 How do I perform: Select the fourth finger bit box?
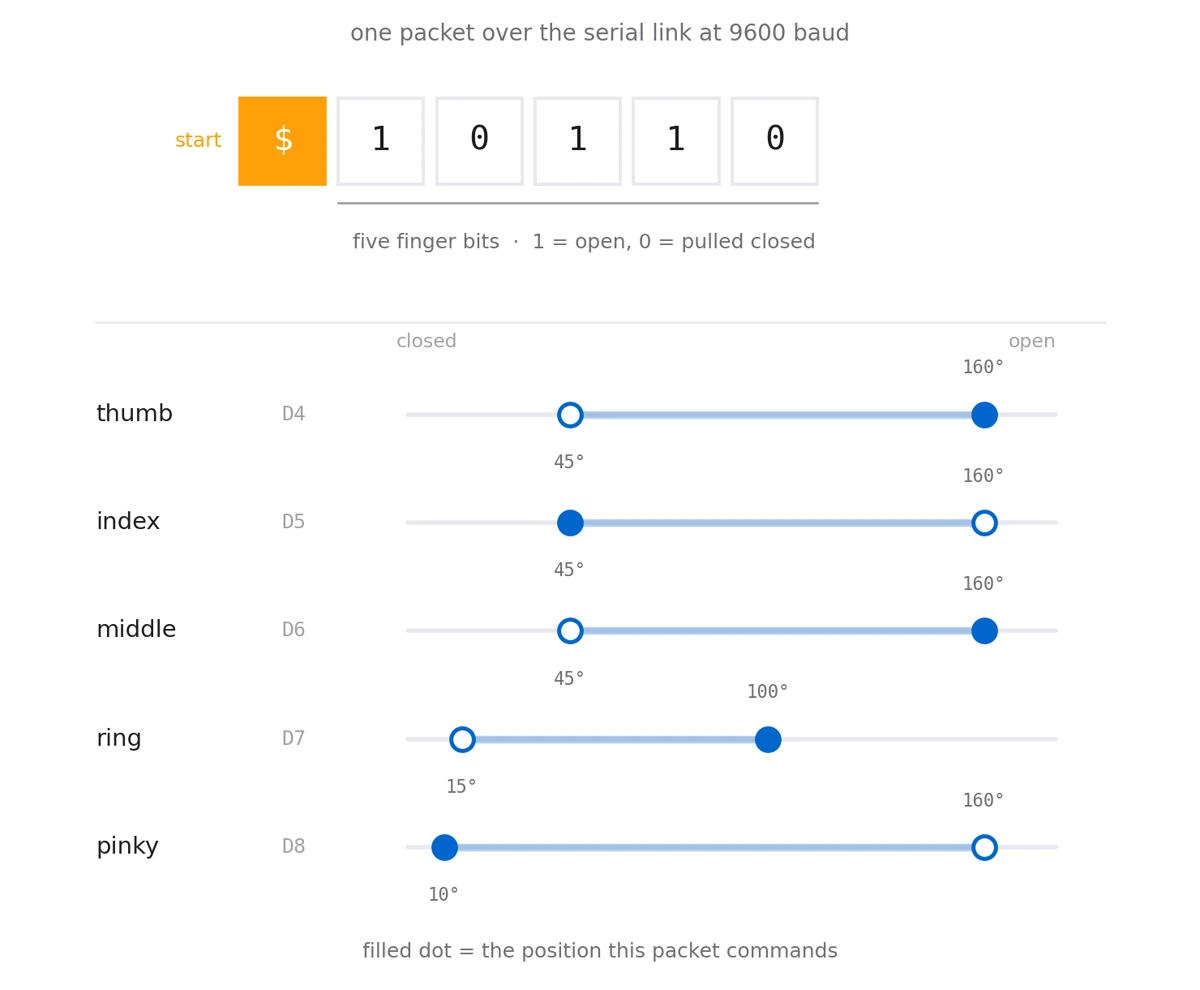(676, 141)
